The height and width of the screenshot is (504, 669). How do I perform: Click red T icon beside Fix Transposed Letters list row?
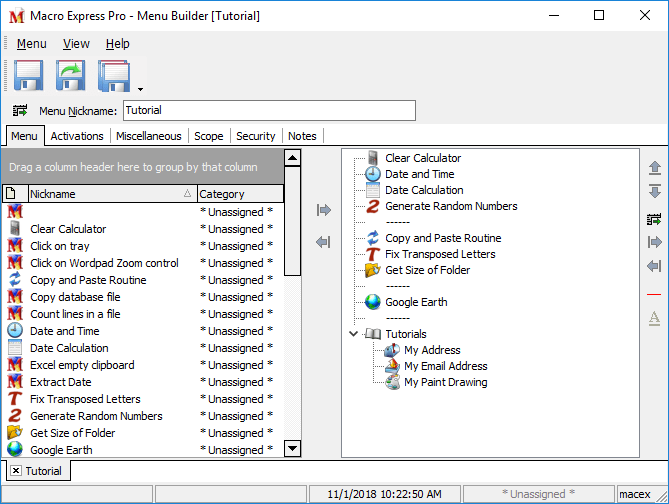coord(15,399)
